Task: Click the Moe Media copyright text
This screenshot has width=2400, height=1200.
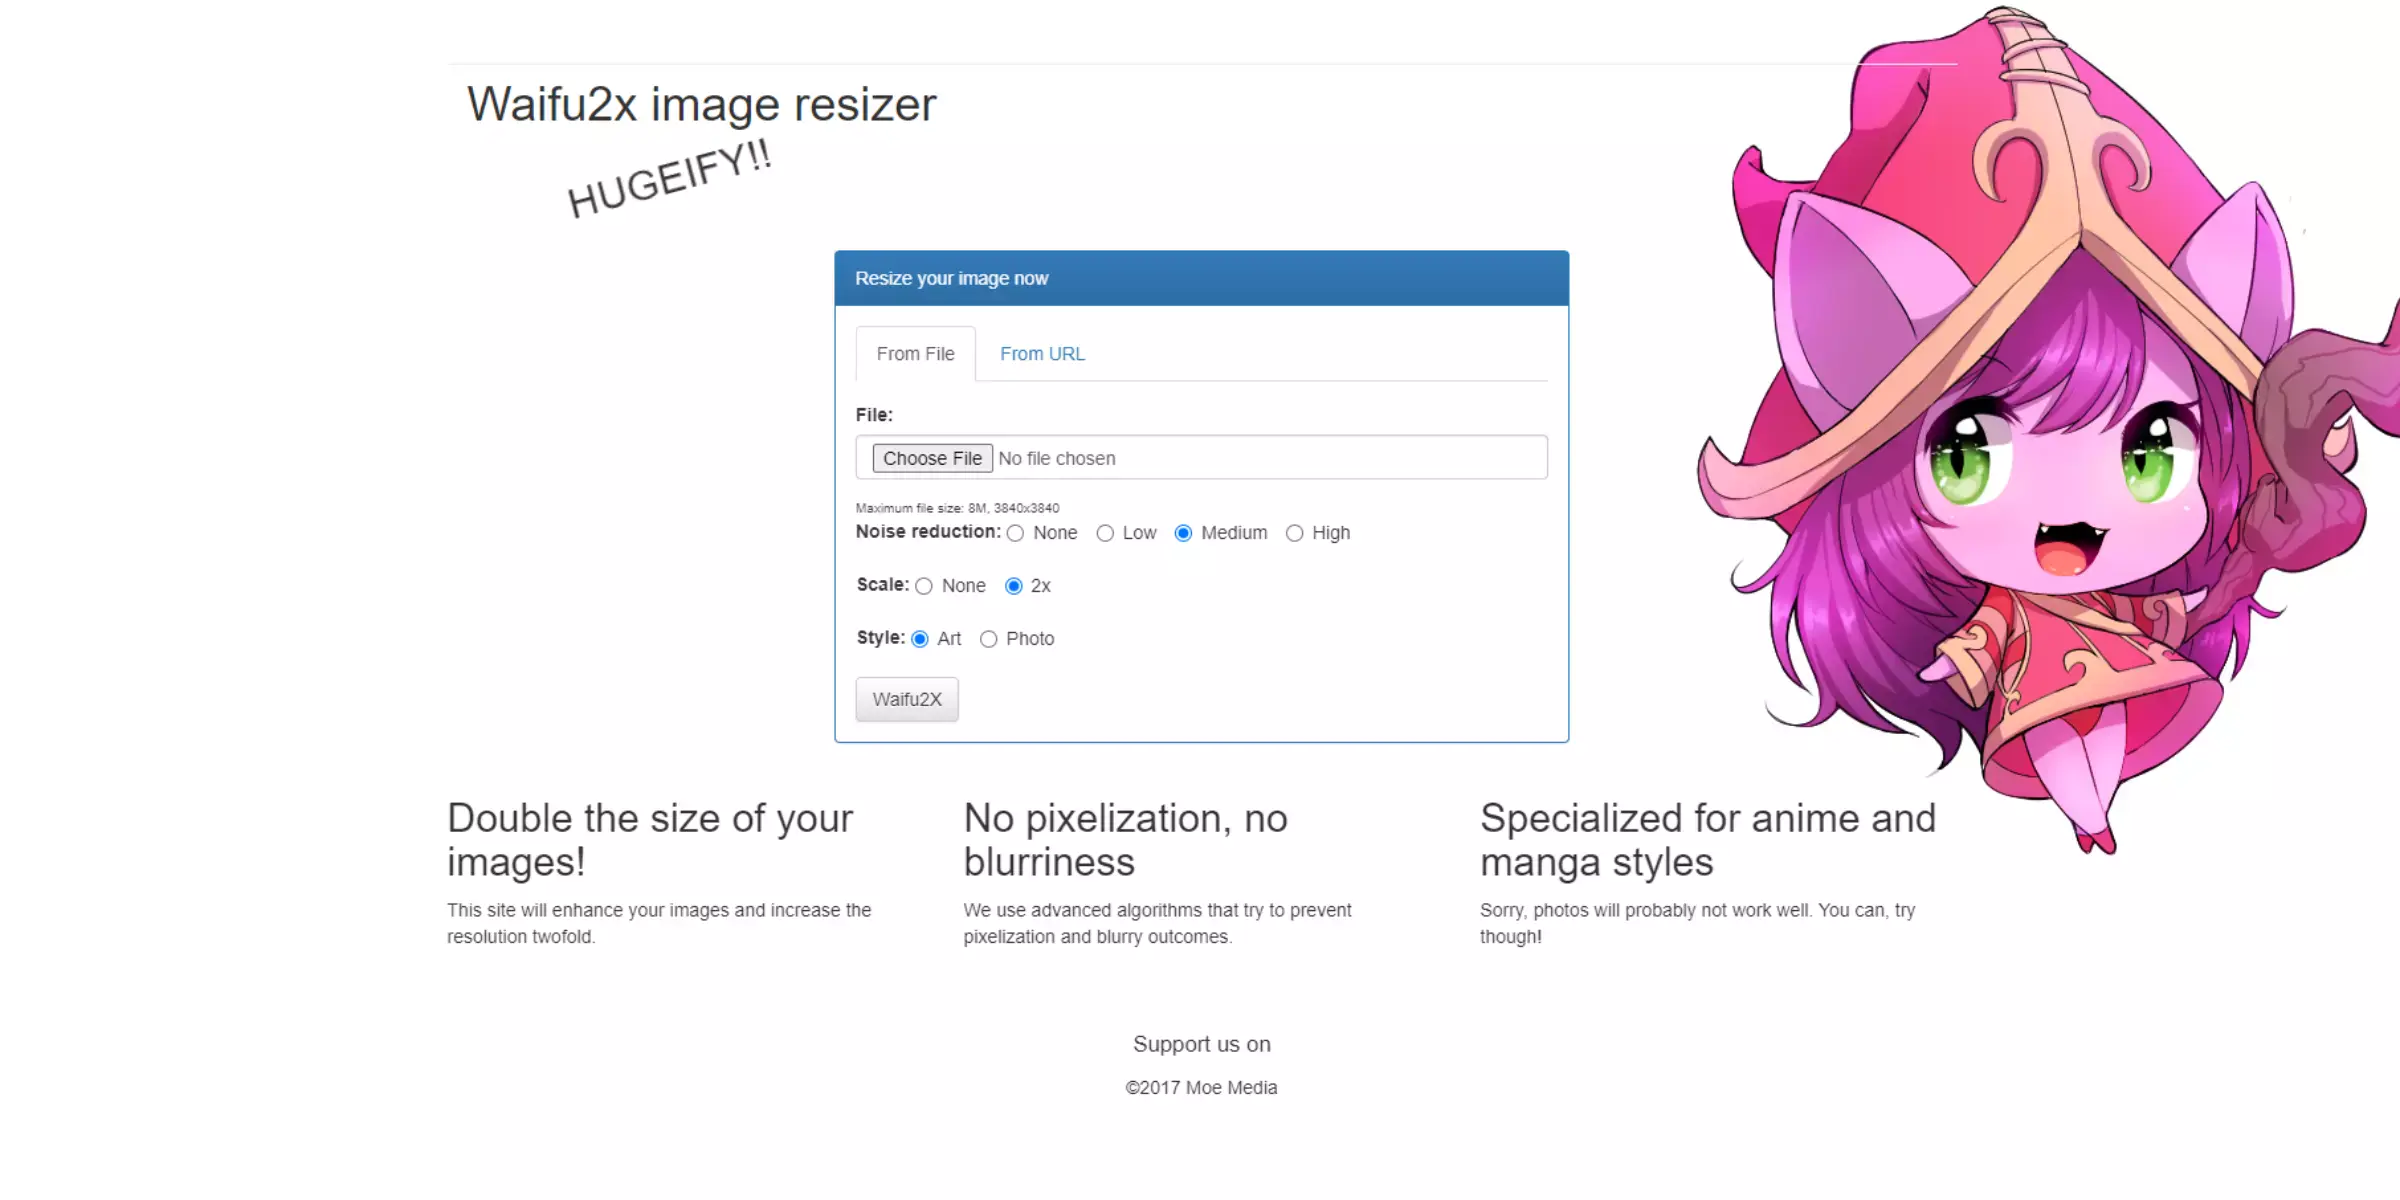Action: pyautogui.click(x=1202, y=1087)
